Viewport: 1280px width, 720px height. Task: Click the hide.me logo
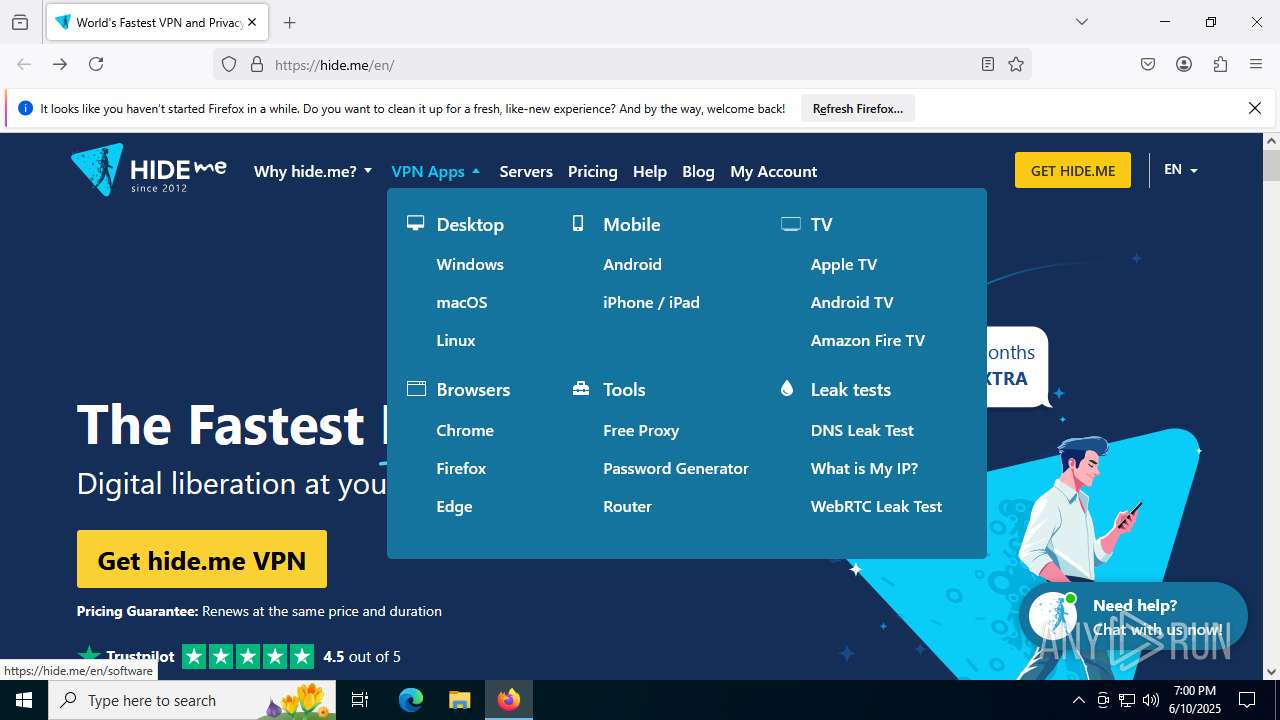click(149, 170)
